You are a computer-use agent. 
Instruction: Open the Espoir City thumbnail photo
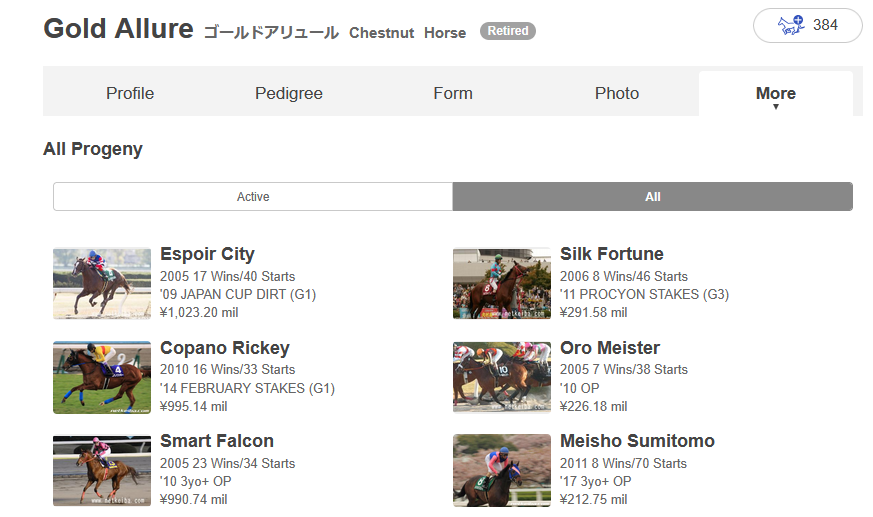pyautogui.click(x=102, y=284)
